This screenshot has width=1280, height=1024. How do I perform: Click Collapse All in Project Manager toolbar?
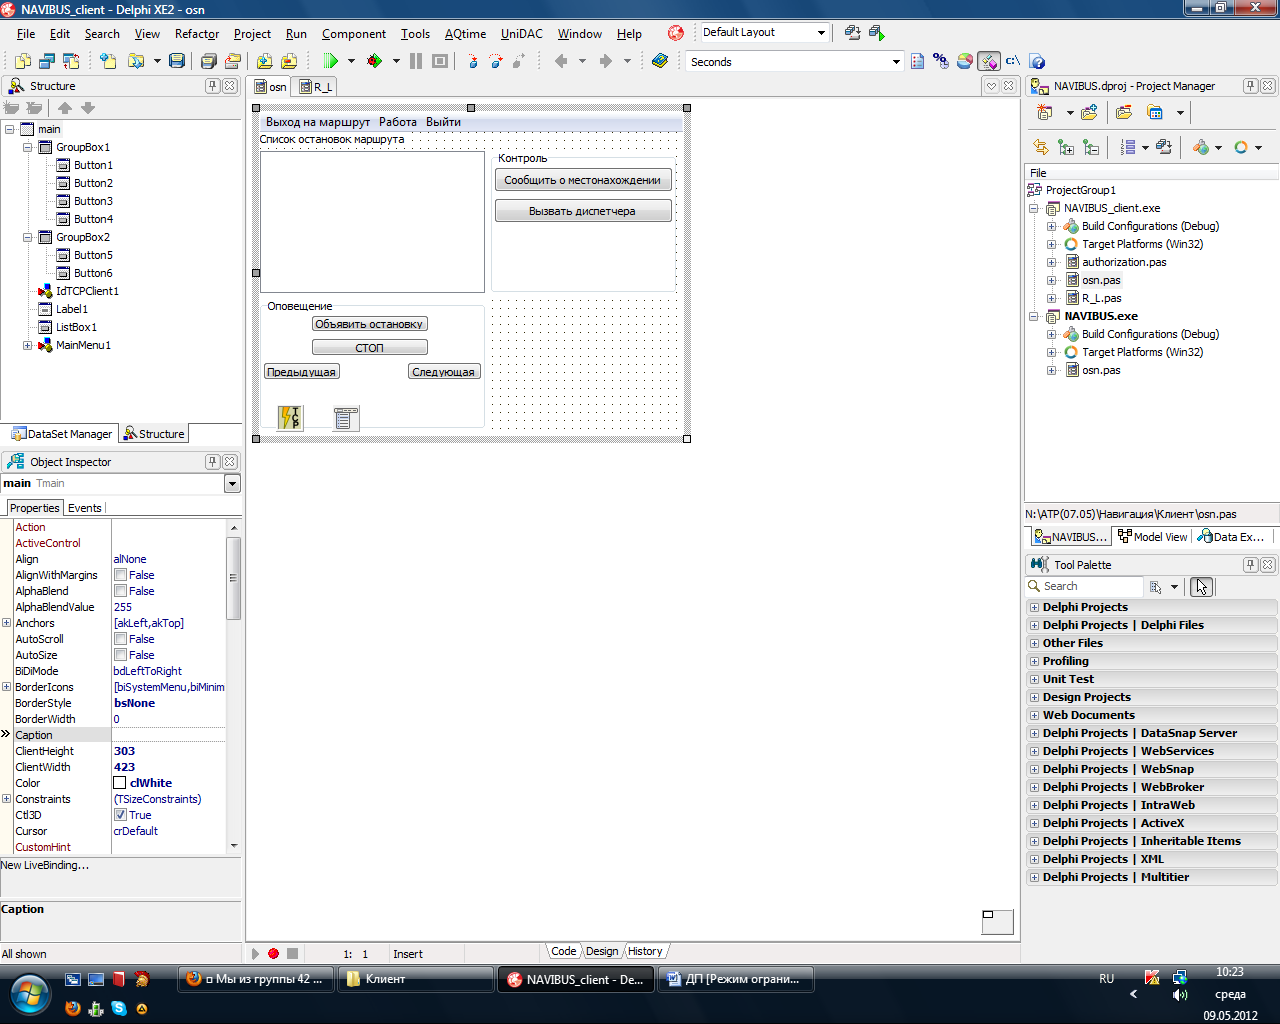(1091, 147)
